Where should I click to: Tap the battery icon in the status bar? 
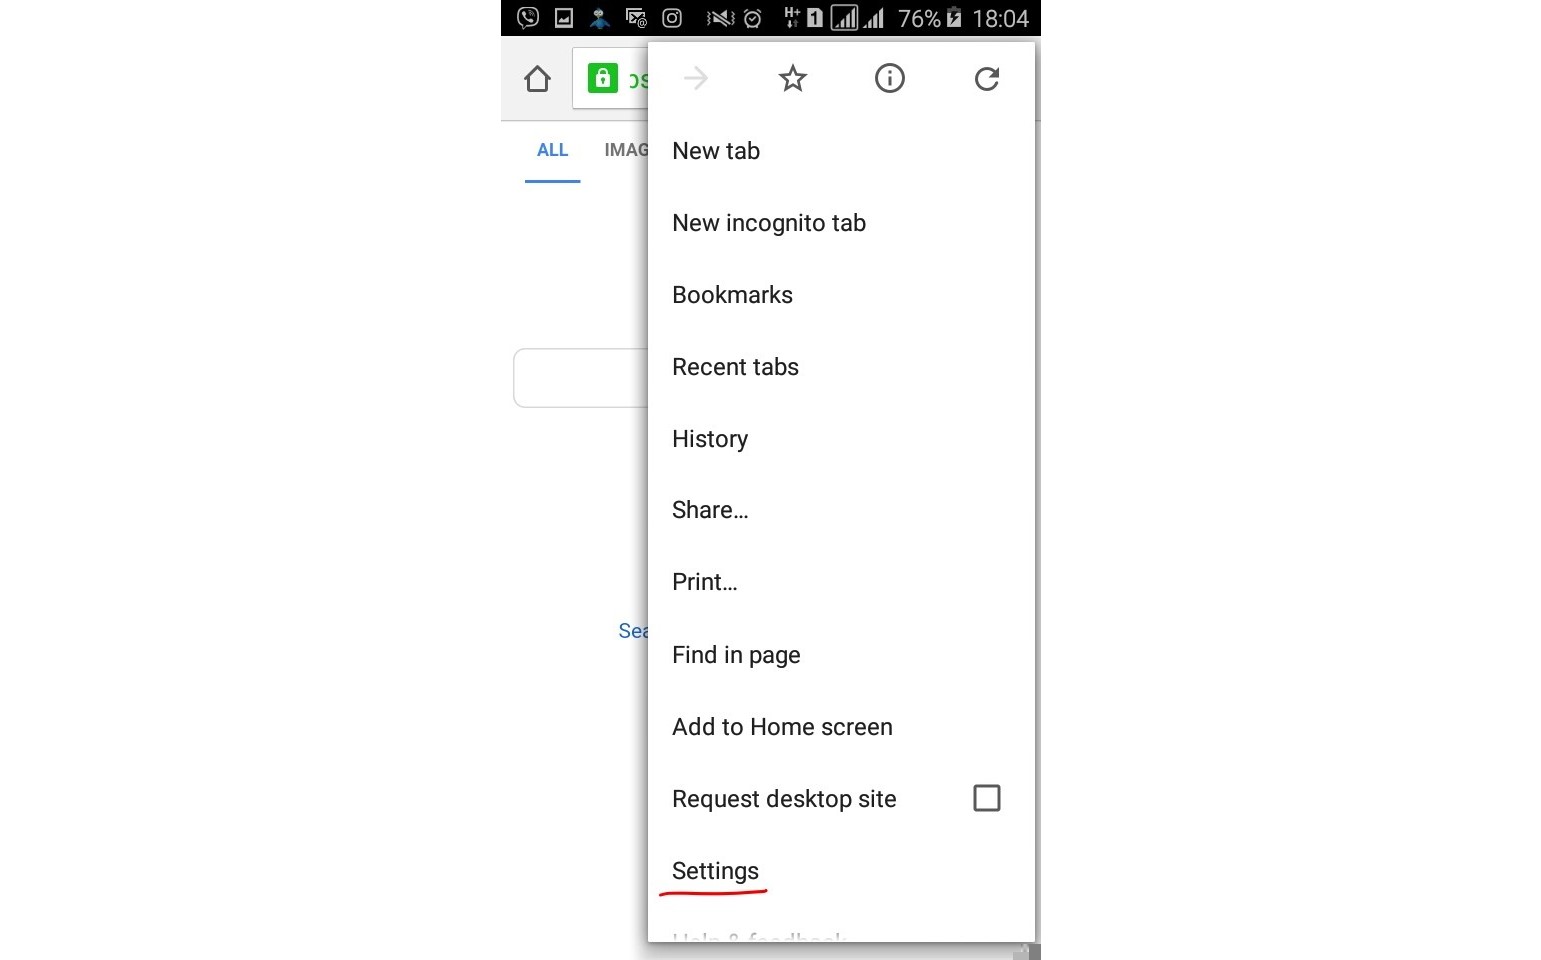click(954, 17)
